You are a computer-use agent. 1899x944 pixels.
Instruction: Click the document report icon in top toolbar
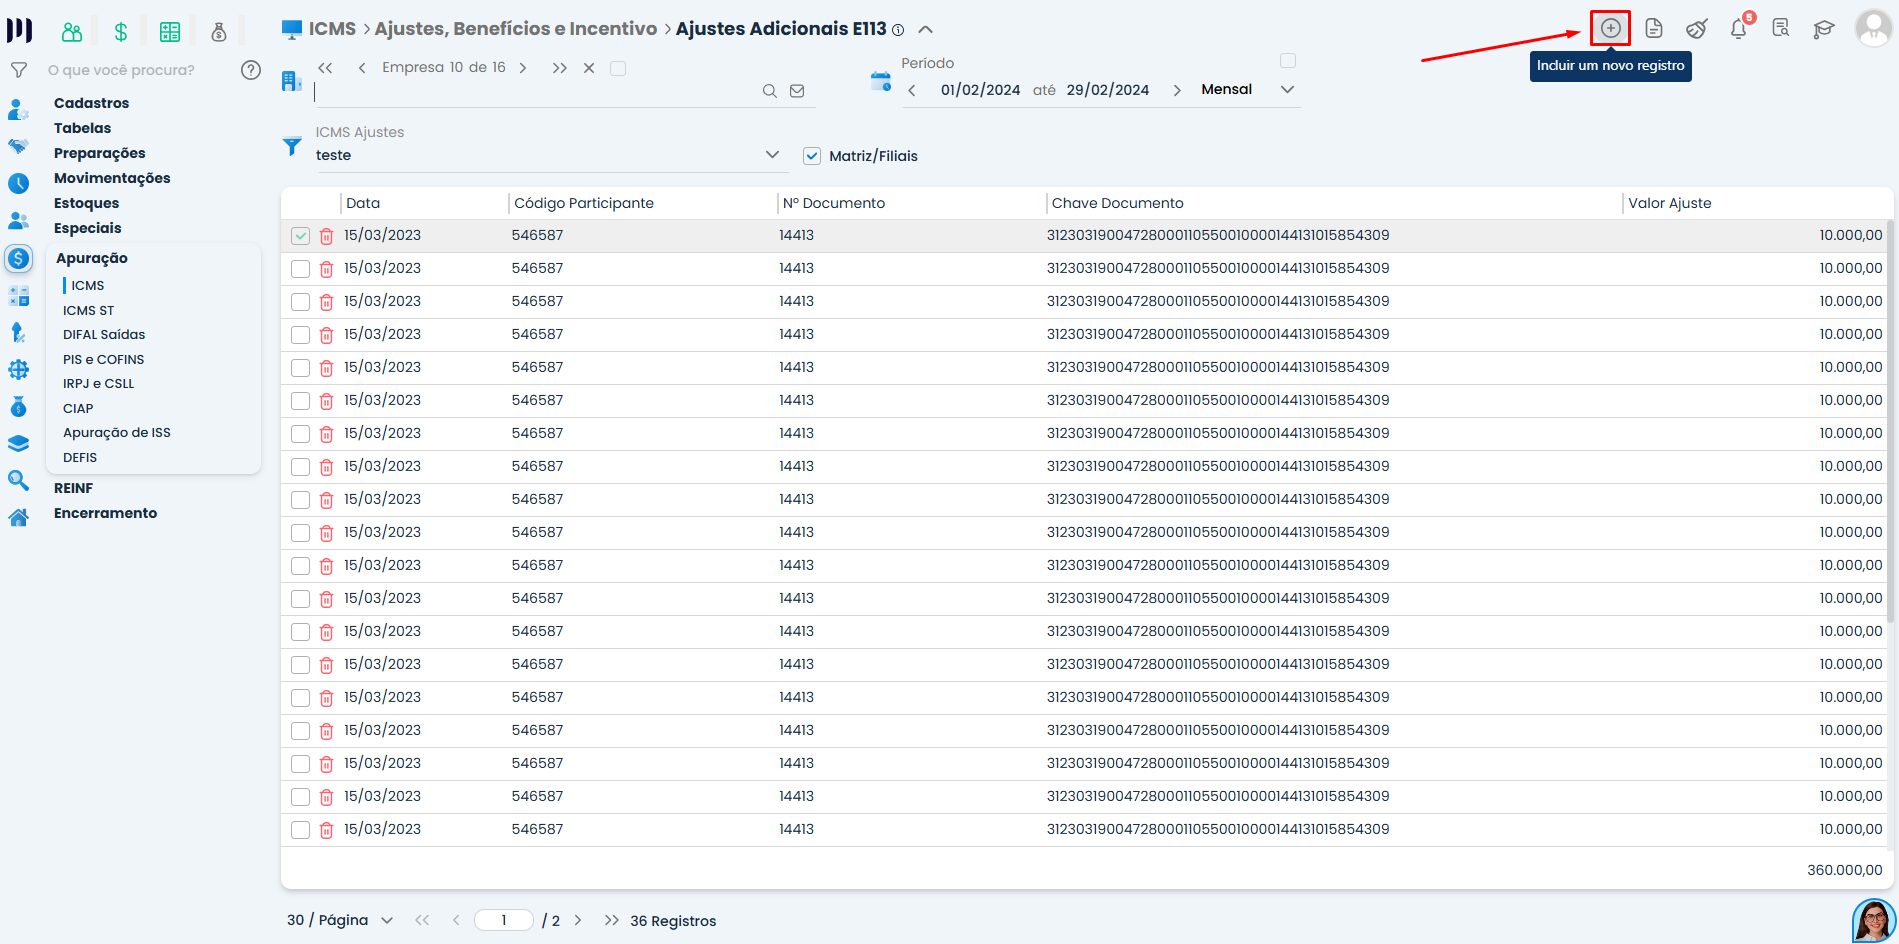point(1654,28)
